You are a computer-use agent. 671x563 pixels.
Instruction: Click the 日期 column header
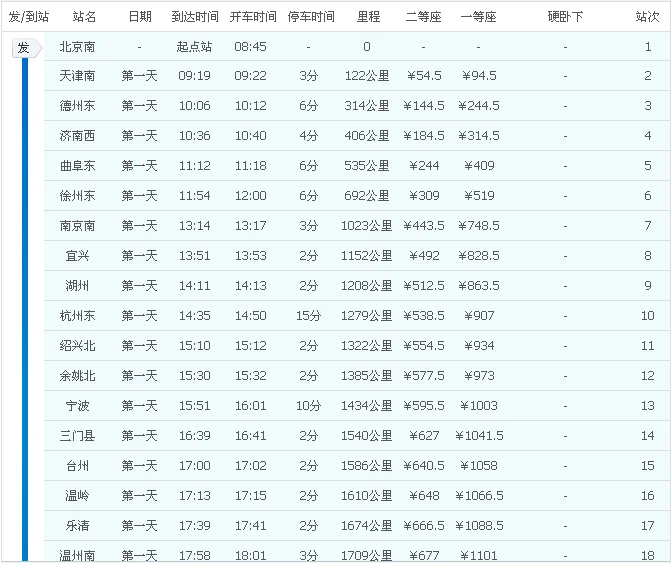[140, 17]
